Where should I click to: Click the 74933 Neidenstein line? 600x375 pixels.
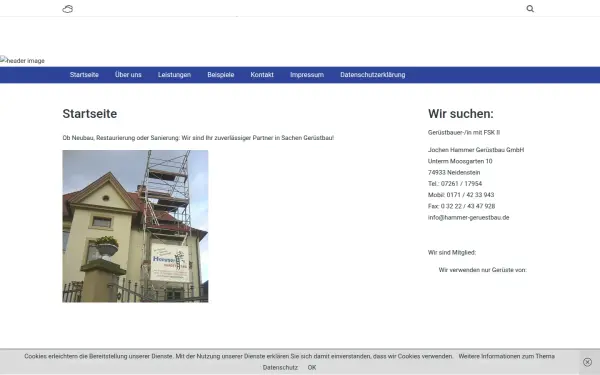coord(454,173)
